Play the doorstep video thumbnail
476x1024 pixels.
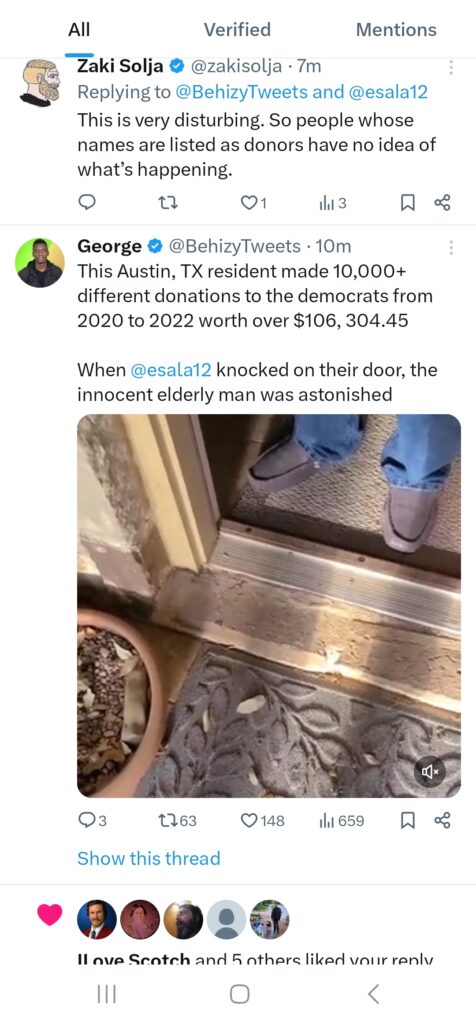pos(269,605)
